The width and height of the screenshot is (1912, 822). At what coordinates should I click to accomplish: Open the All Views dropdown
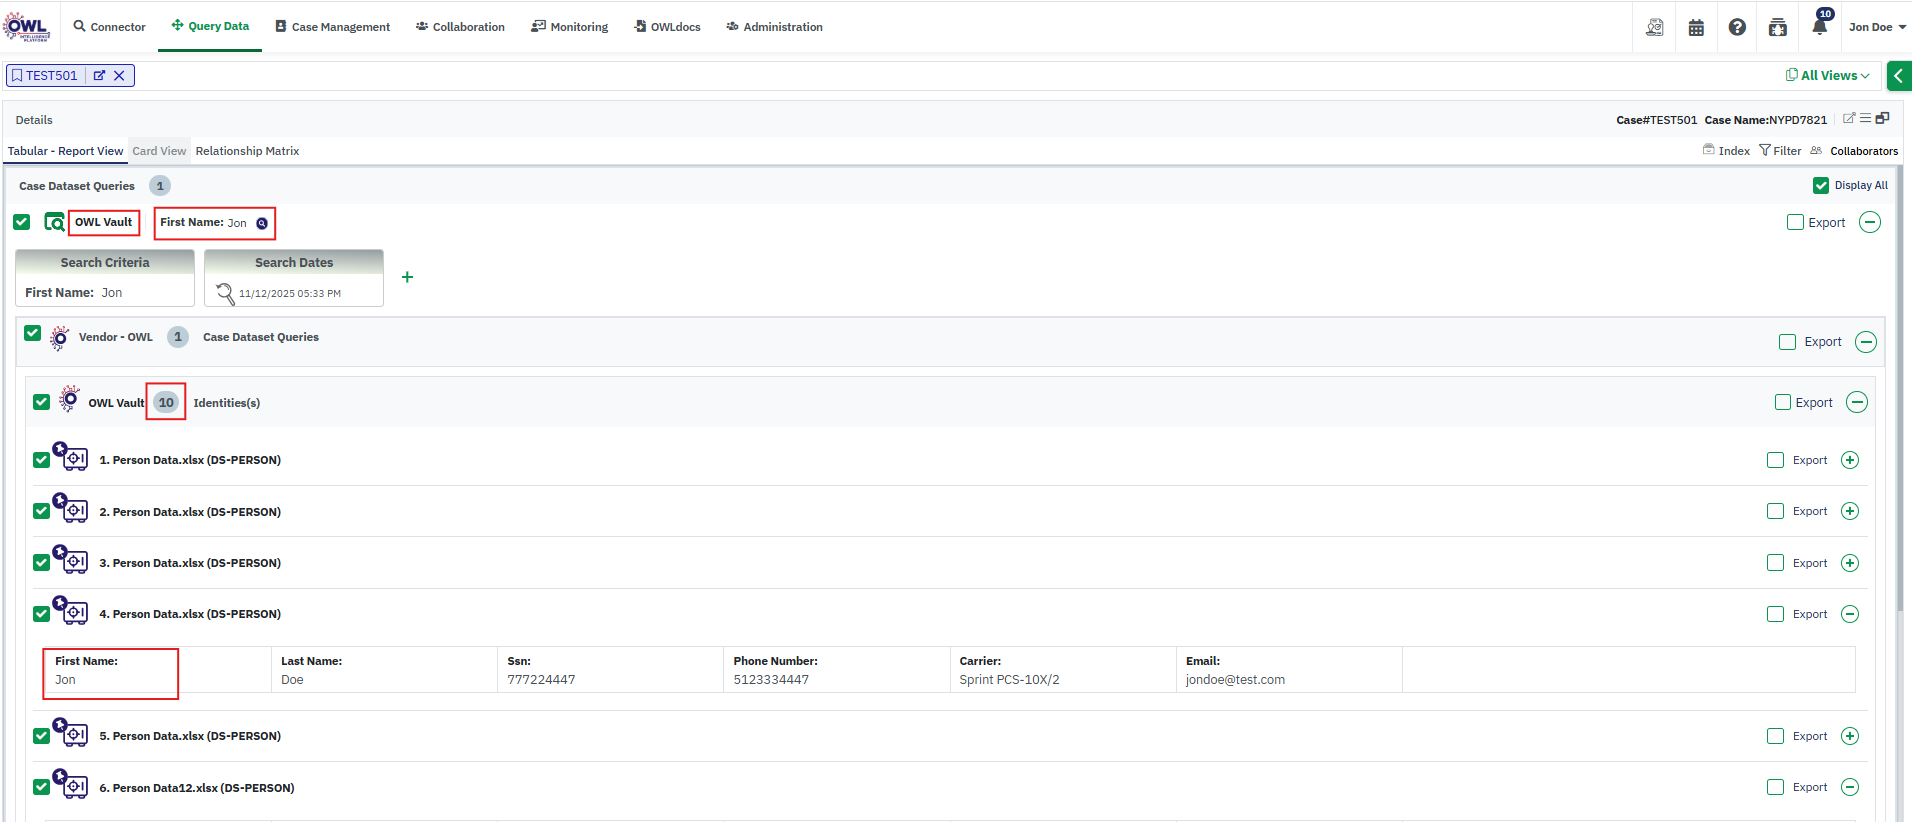click(x=1828, y=76)
